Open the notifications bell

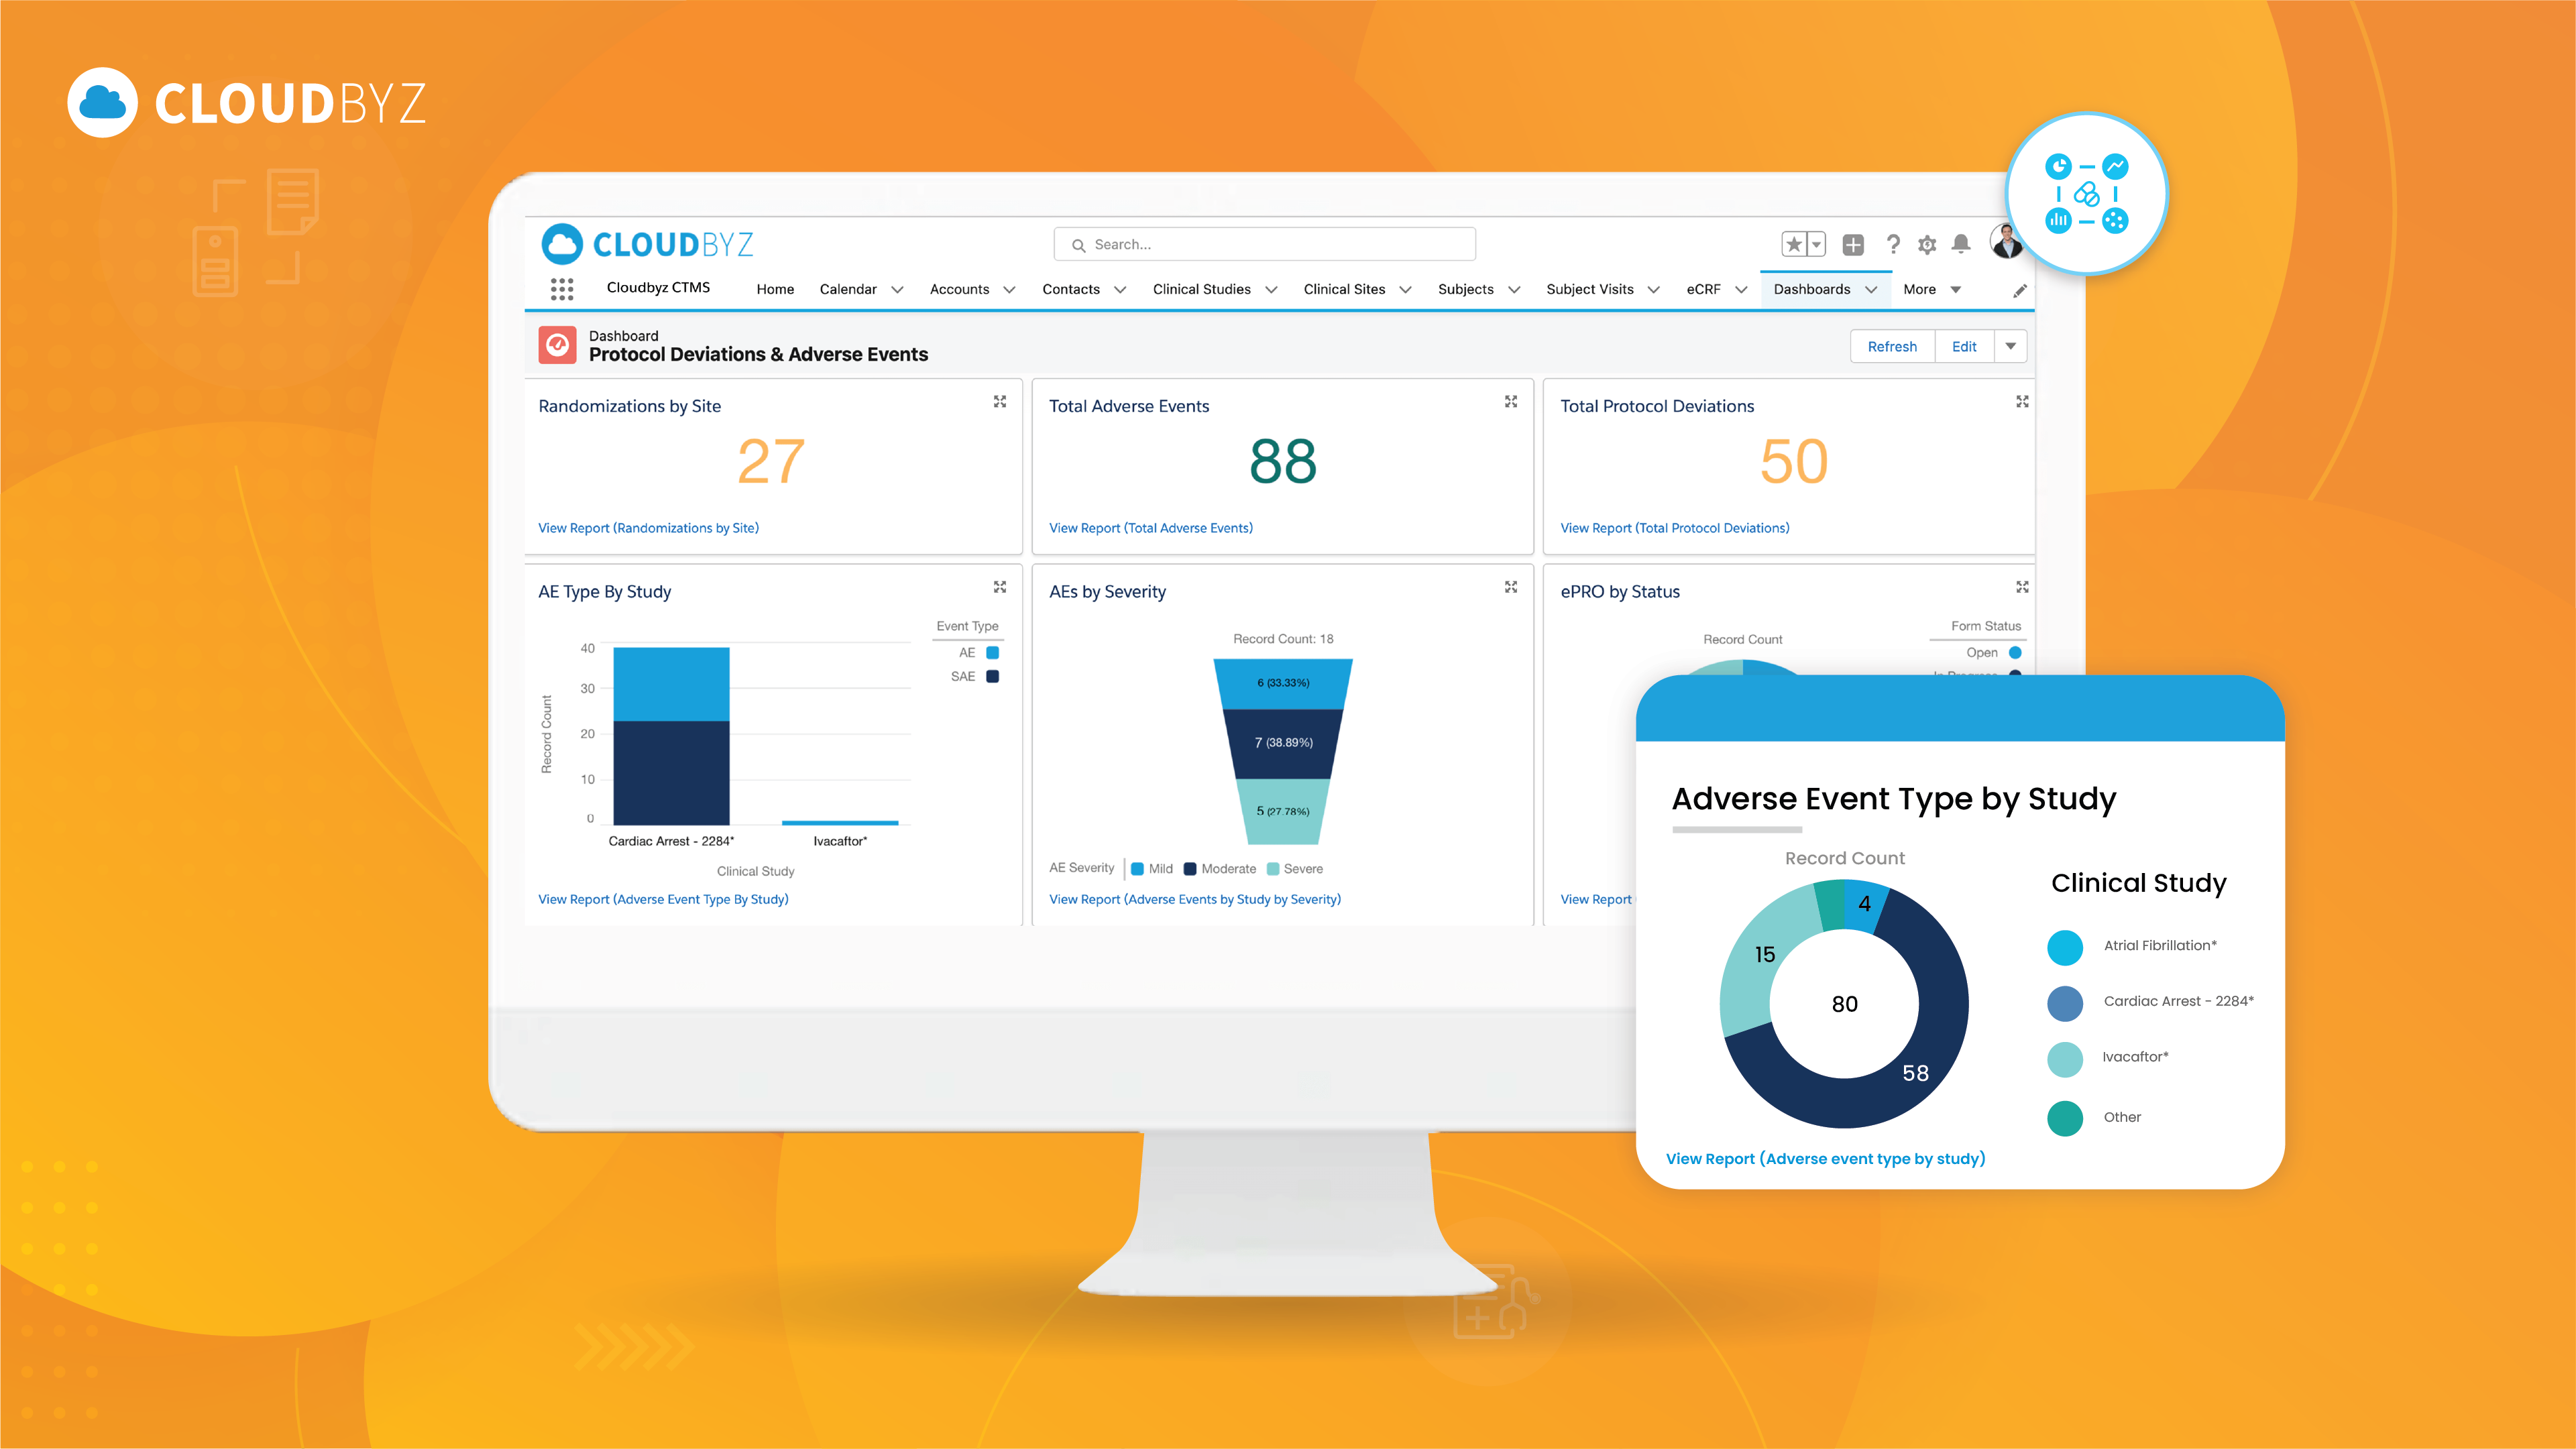coord(1961,244)
